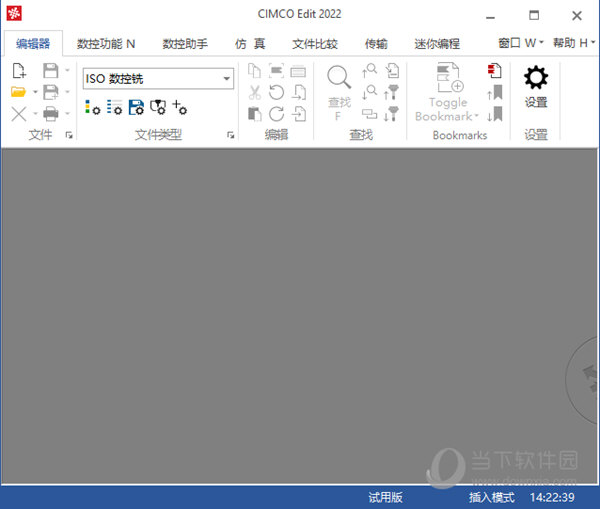The height and width of the screenshot is (509, 600).
Task: Switch to the 仿真 tab
Action: coord(250,44)
